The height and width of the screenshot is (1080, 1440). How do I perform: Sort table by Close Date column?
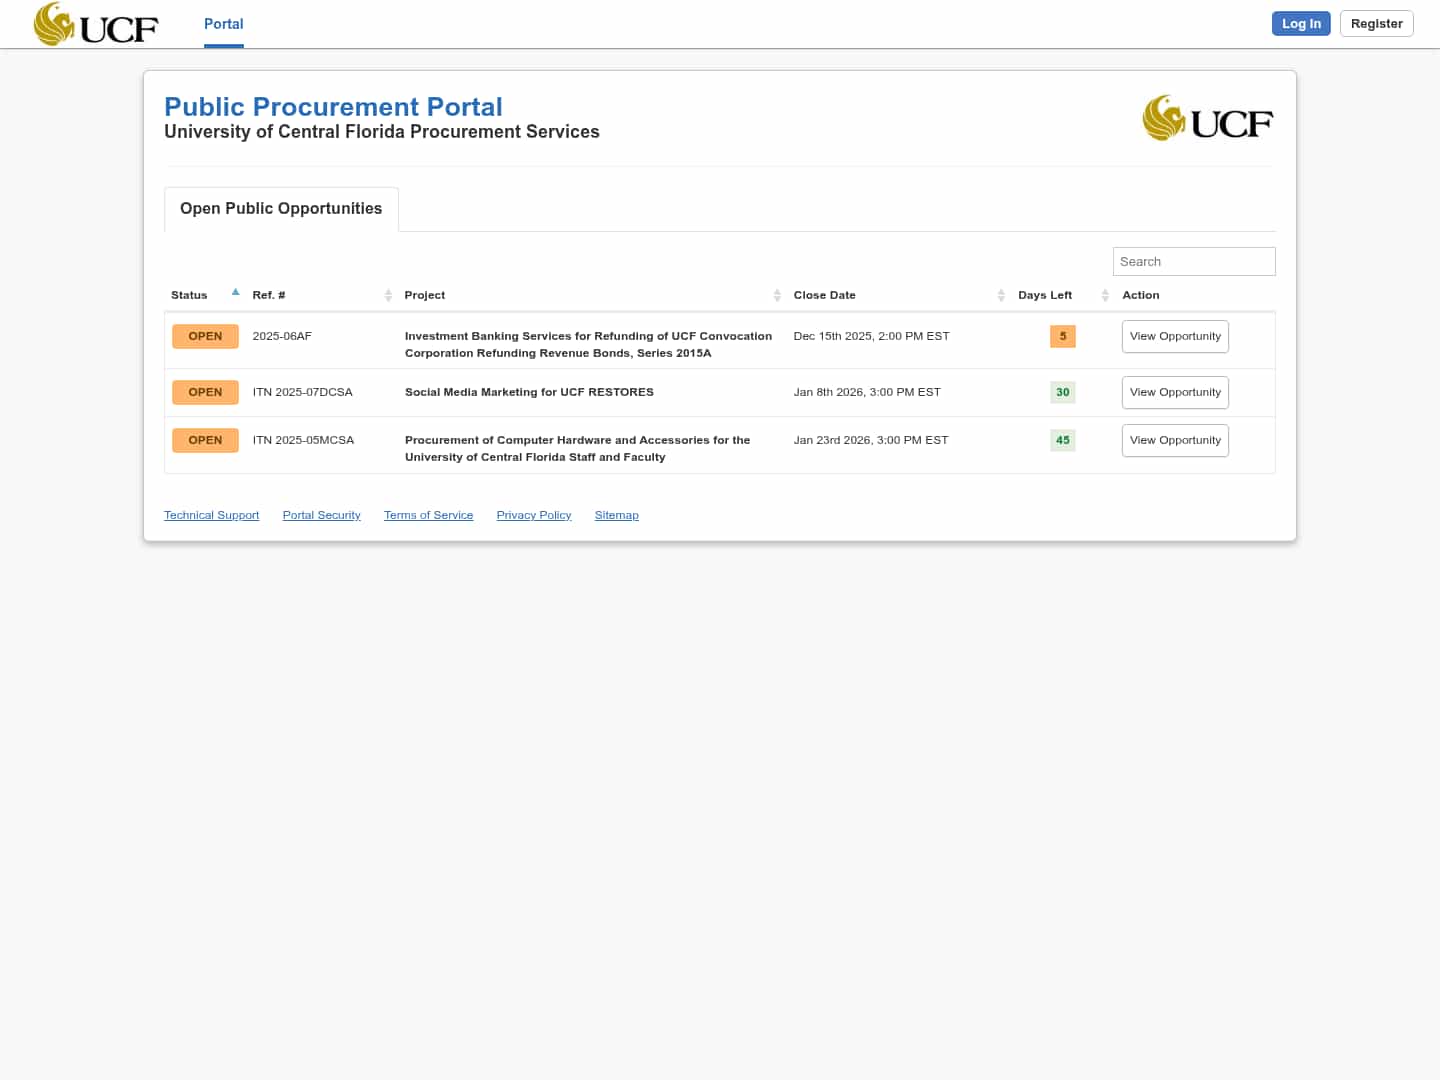(x=1001, y=295)
